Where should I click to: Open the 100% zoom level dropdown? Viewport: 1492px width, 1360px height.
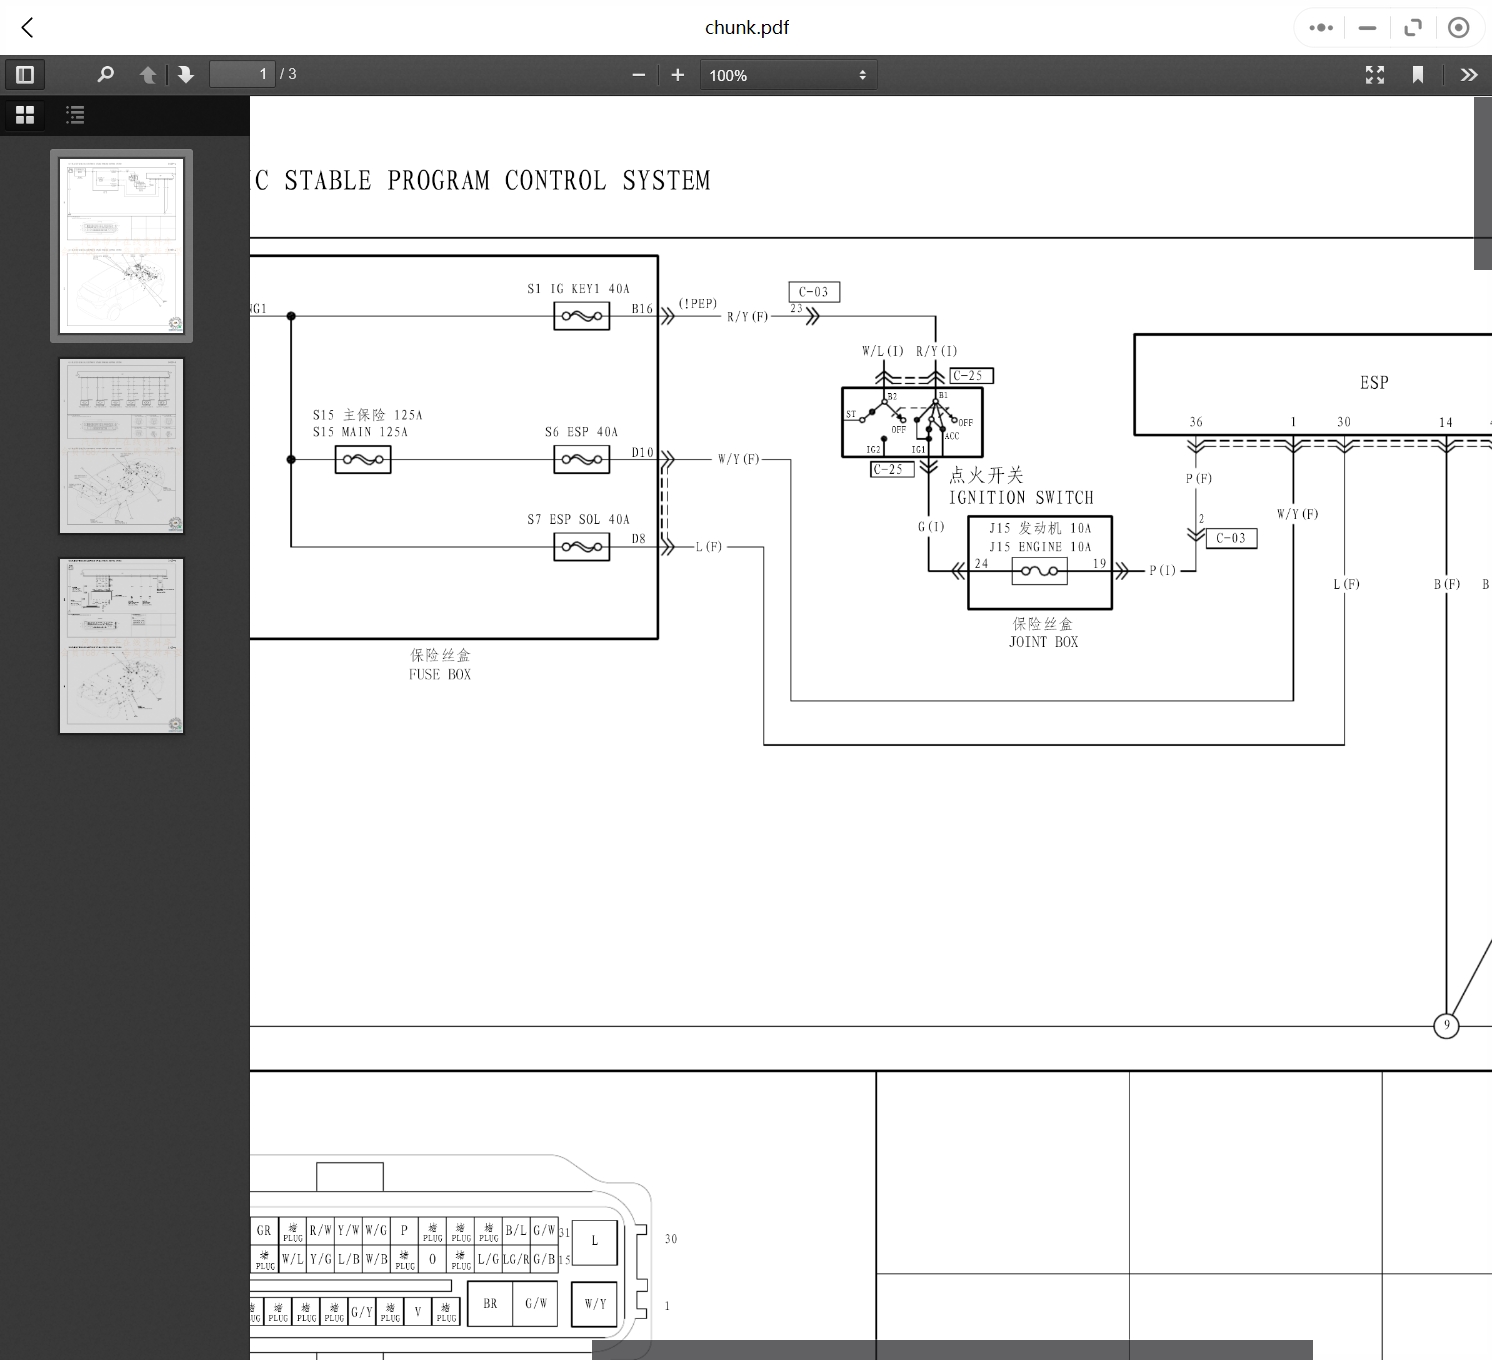[x=787, y=75]
